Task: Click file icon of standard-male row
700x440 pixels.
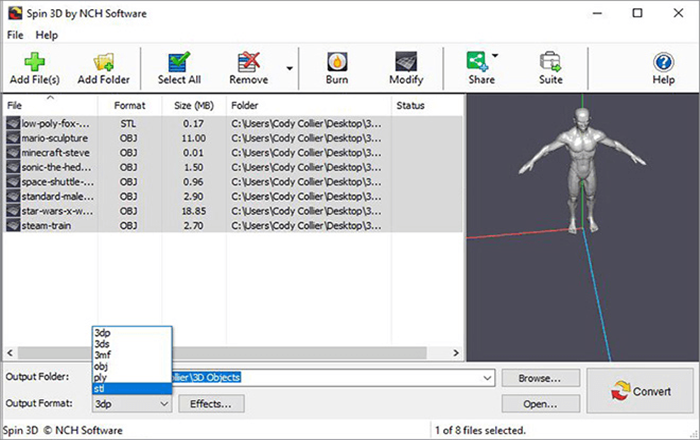Action: (13, 196)
